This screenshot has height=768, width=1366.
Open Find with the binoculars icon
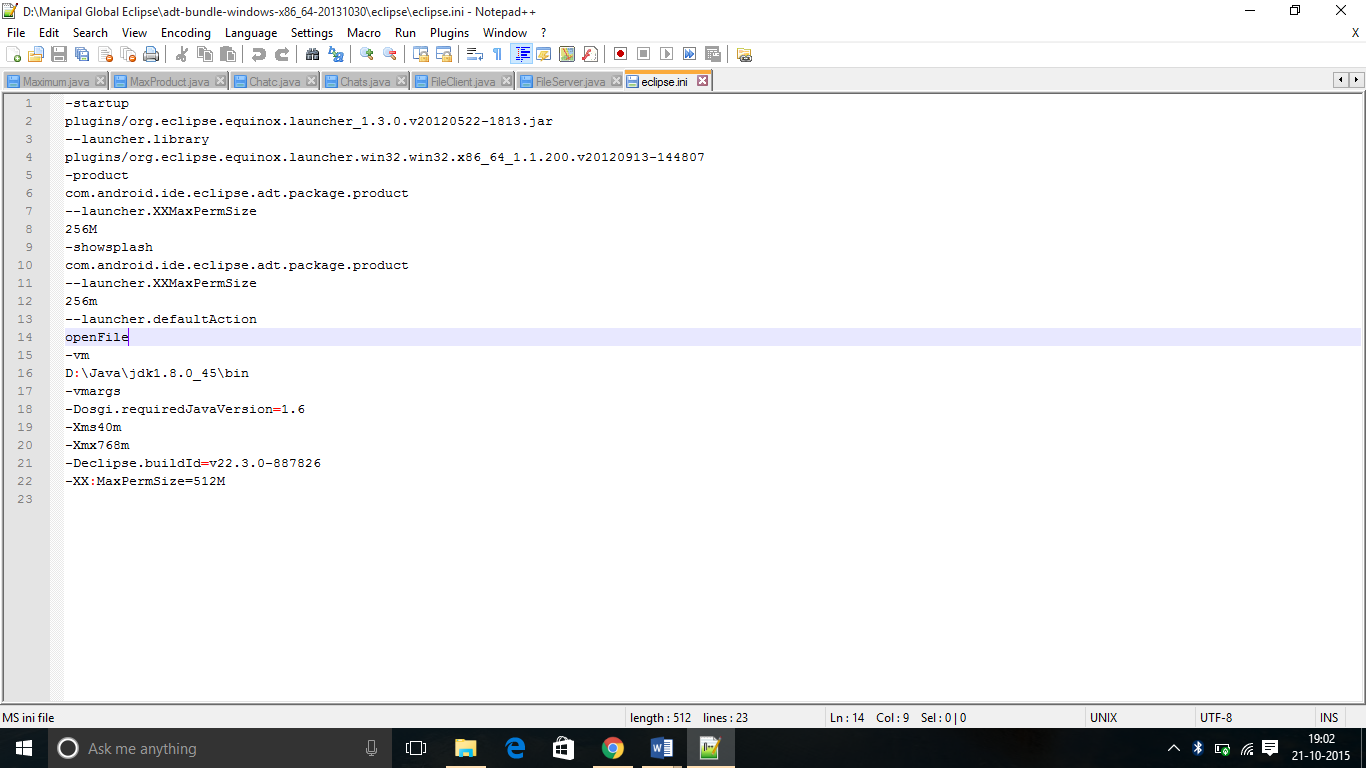[313, 54]
